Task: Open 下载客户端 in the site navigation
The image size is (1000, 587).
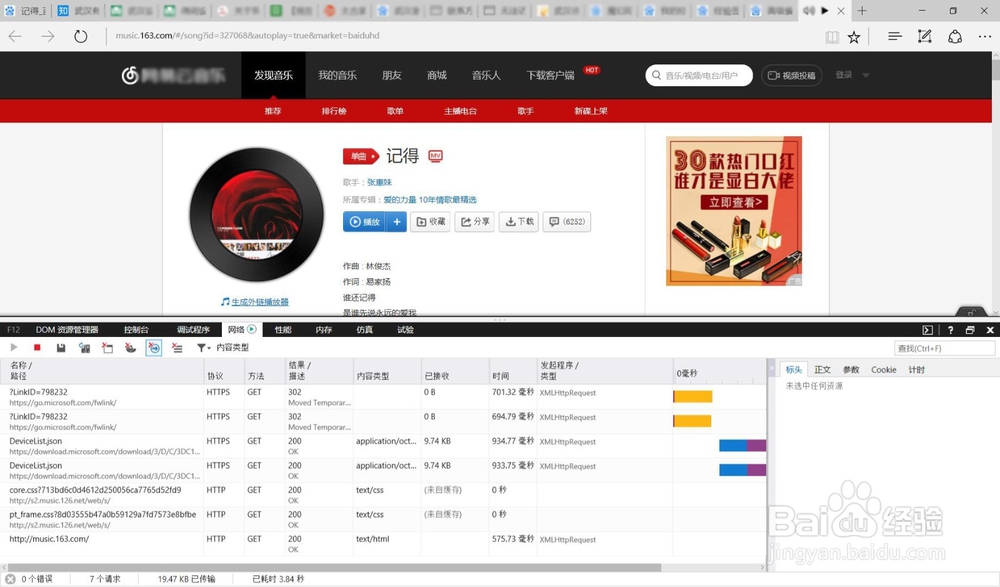Action: coord(550,75)
